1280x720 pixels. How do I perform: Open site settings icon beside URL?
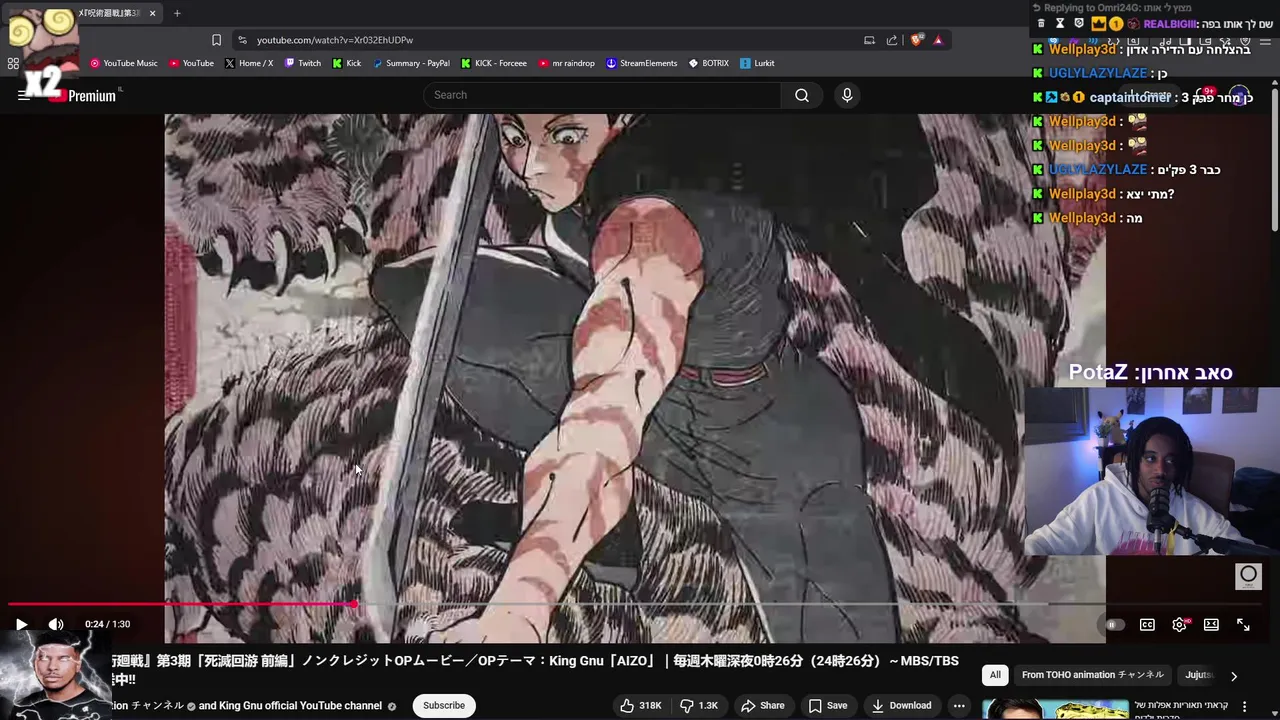coord(242,40)
